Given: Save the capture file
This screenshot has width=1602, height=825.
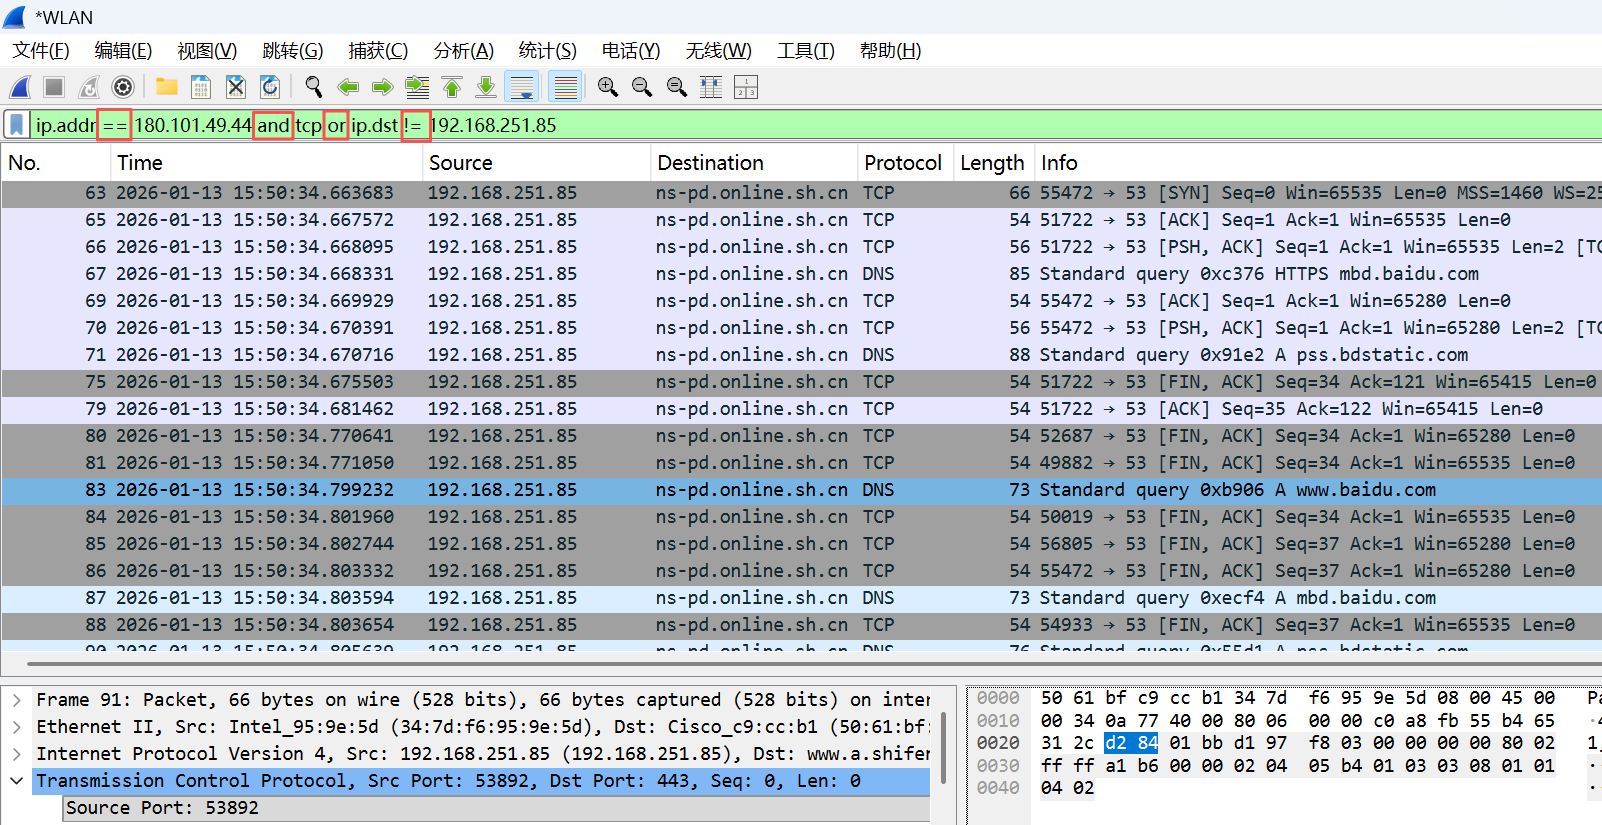Looking at the screenshot, I should click(201, 87).
